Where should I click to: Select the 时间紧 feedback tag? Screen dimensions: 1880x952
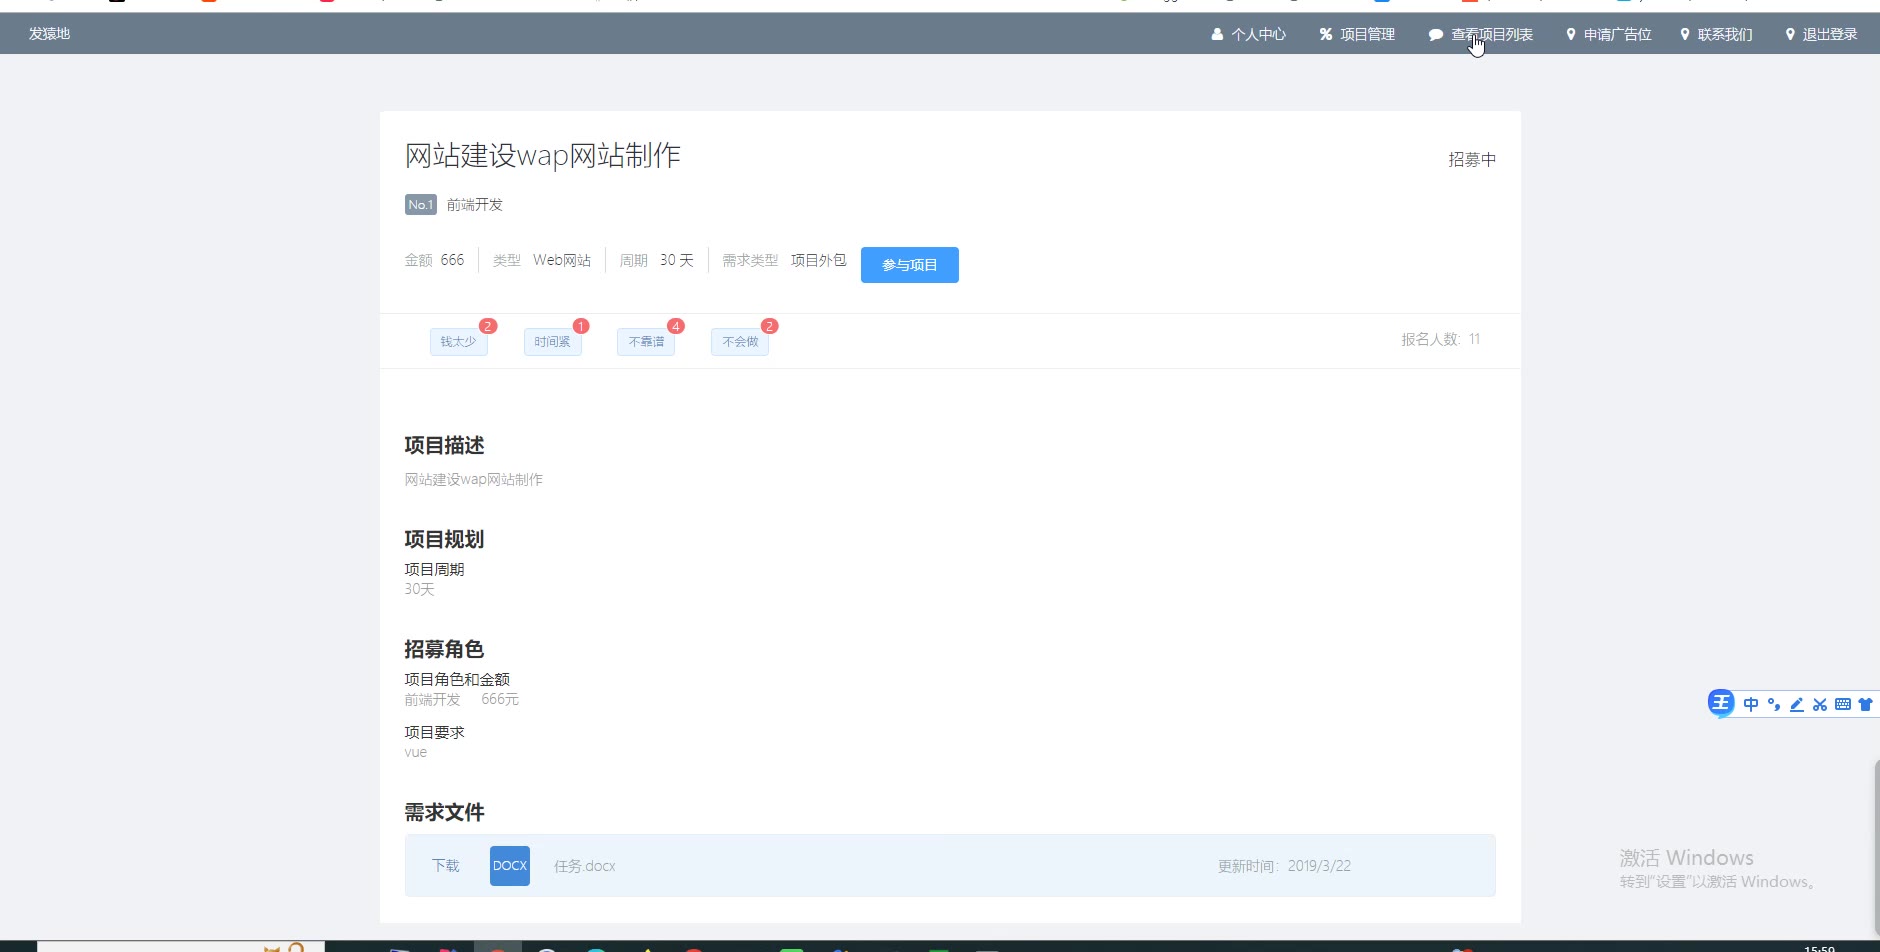pos(552,342)
